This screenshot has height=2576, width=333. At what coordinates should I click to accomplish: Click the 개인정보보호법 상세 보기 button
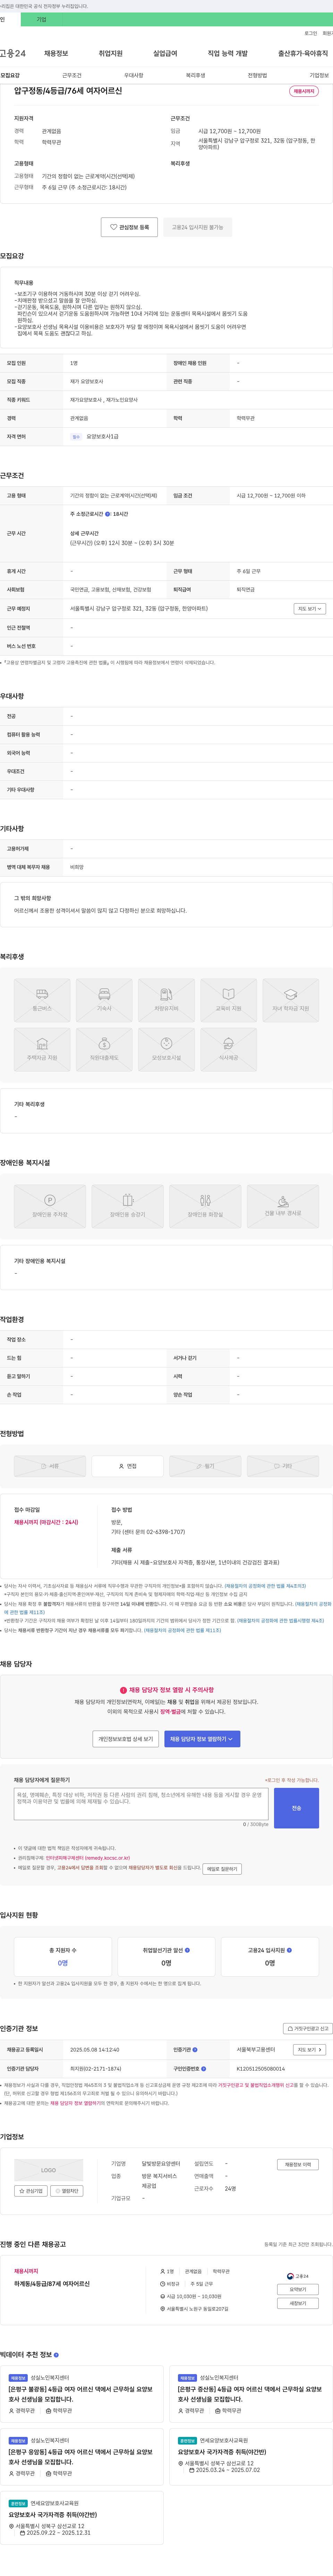(x=126, y=1739)
